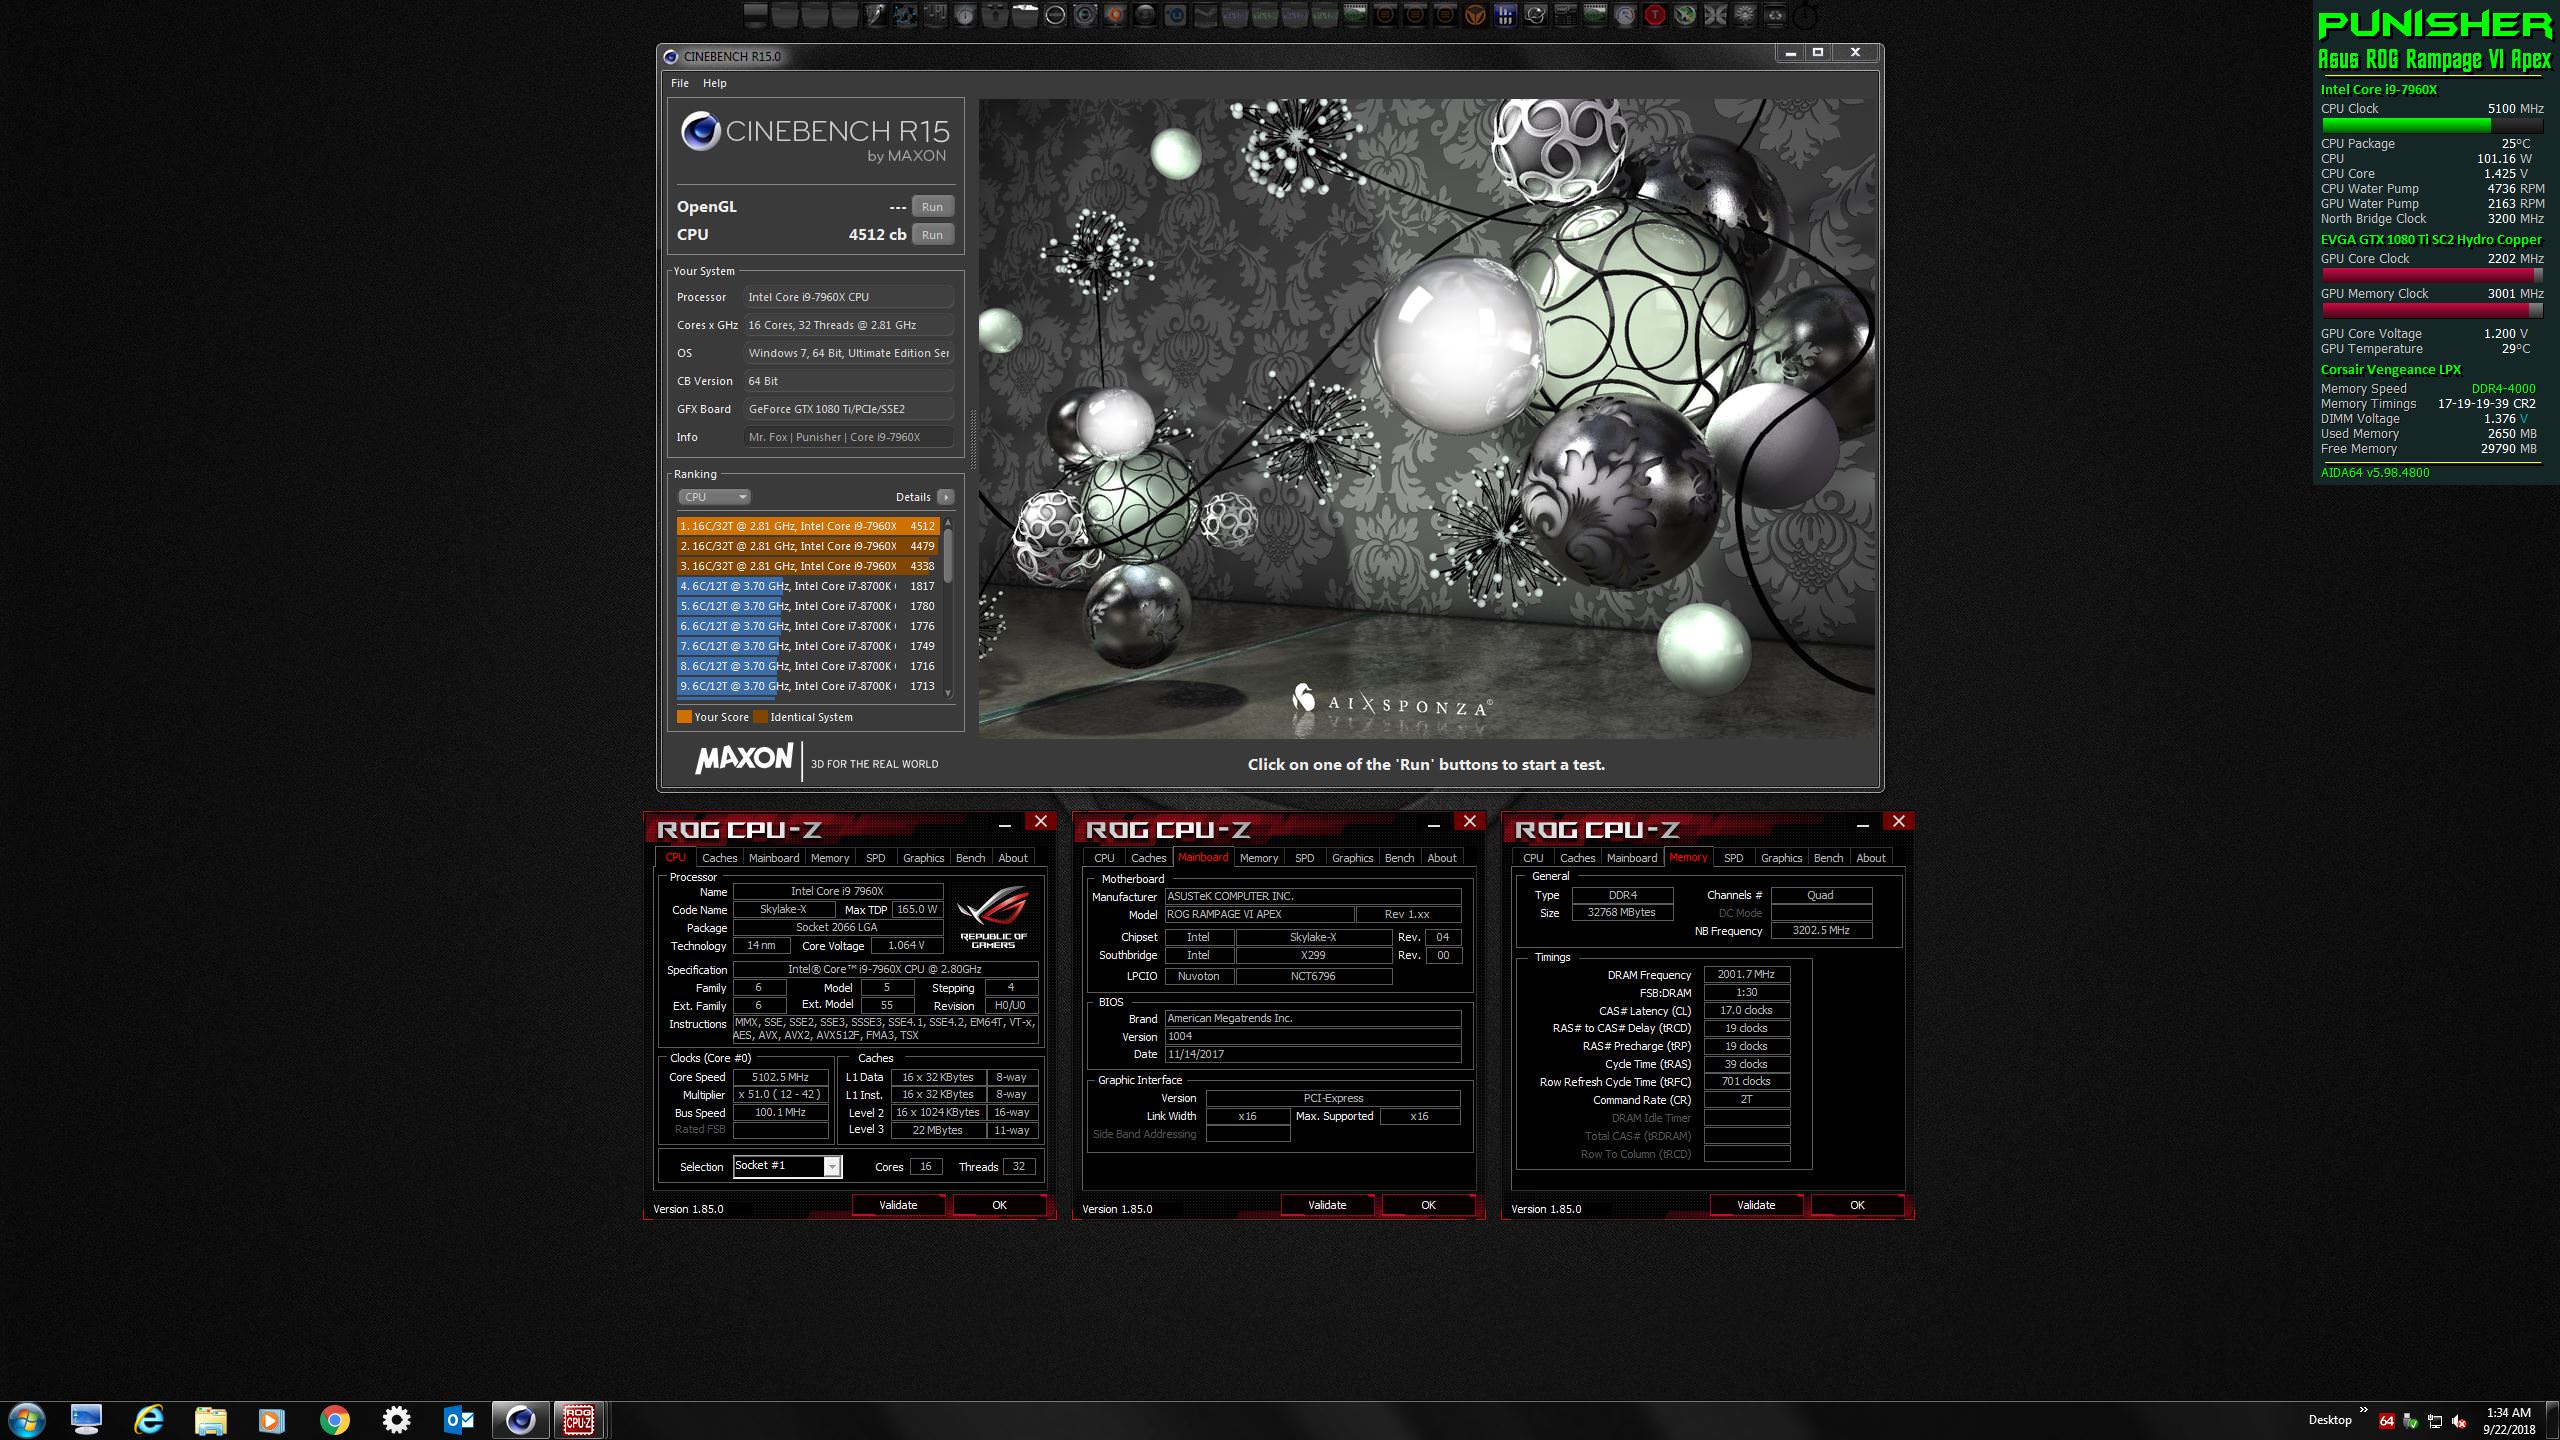Open the media player taskbar icon
Screen dimensions: 2560x1440
[272, 1420]
